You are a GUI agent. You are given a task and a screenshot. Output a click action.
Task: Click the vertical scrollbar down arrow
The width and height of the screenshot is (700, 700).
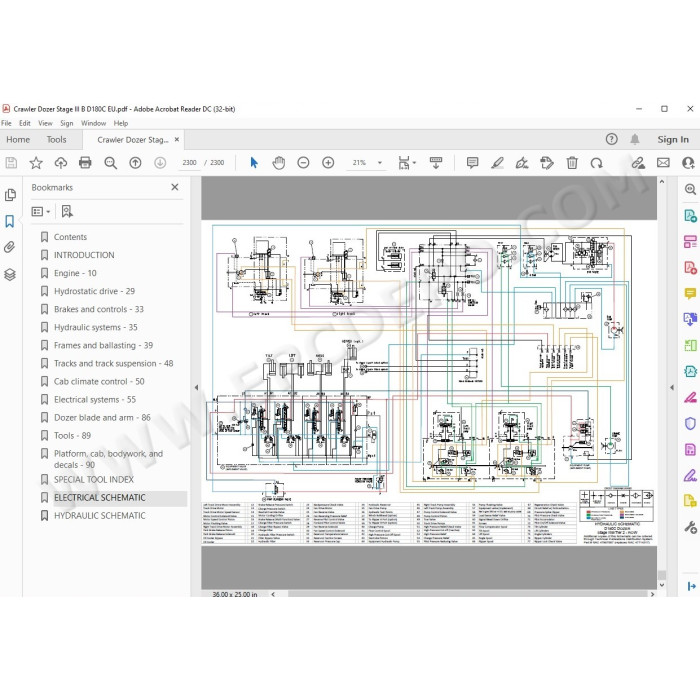click(662, 585)
